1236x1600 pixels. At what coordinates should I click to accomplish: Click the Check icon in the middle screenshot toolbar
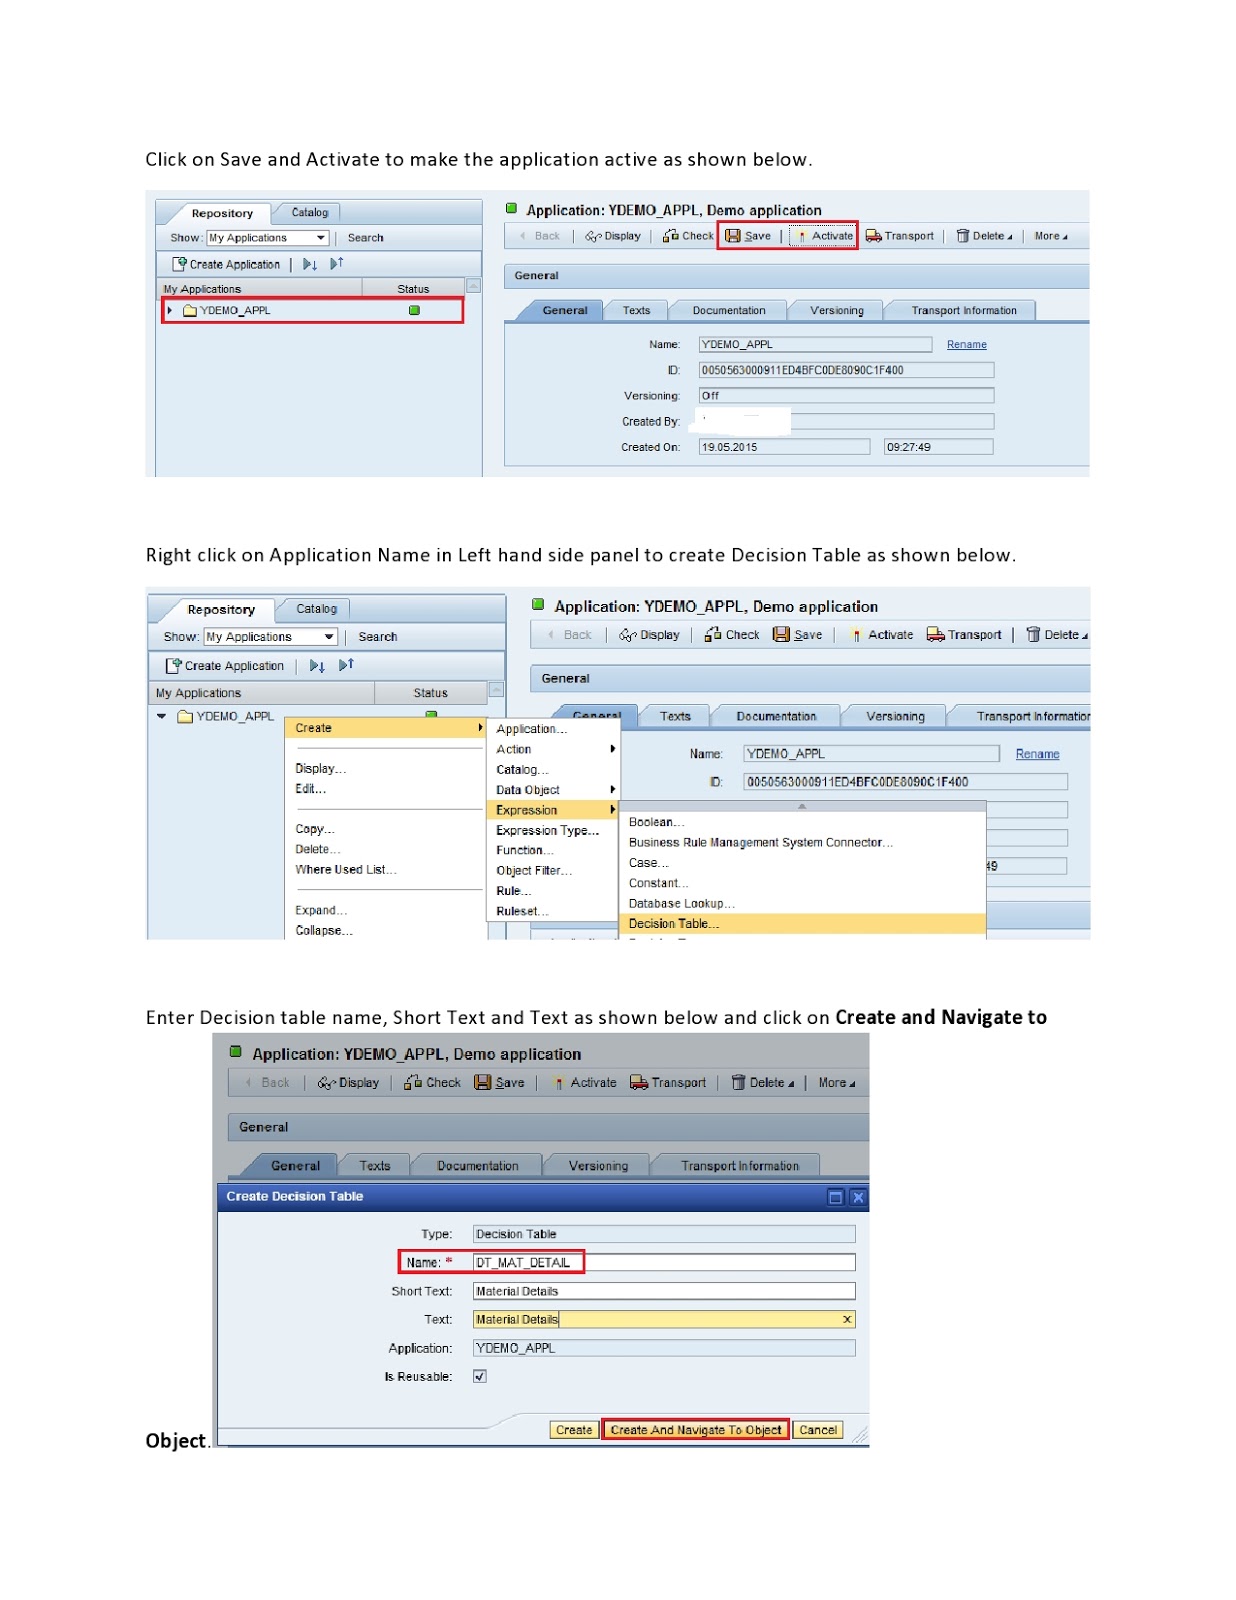[x=713, y=634]
